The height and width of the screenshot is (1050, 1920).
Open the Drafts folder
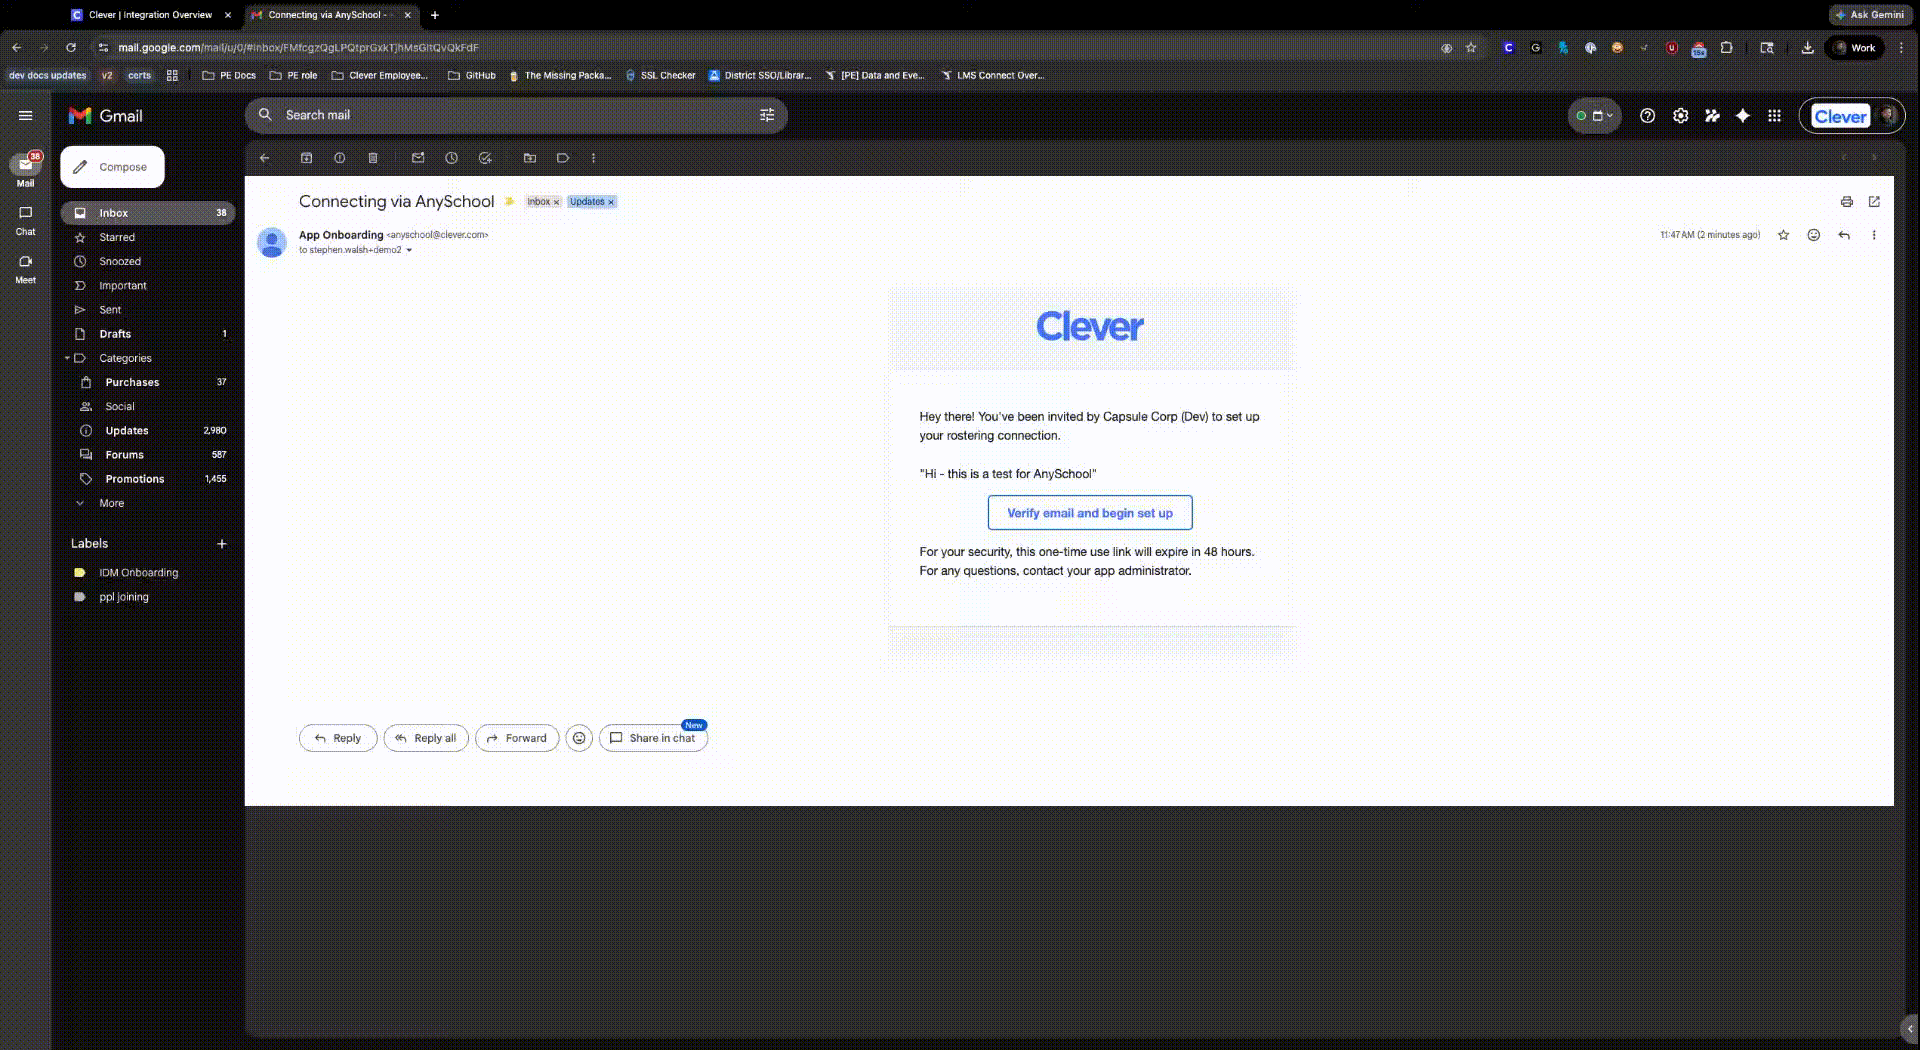[148, 334]
